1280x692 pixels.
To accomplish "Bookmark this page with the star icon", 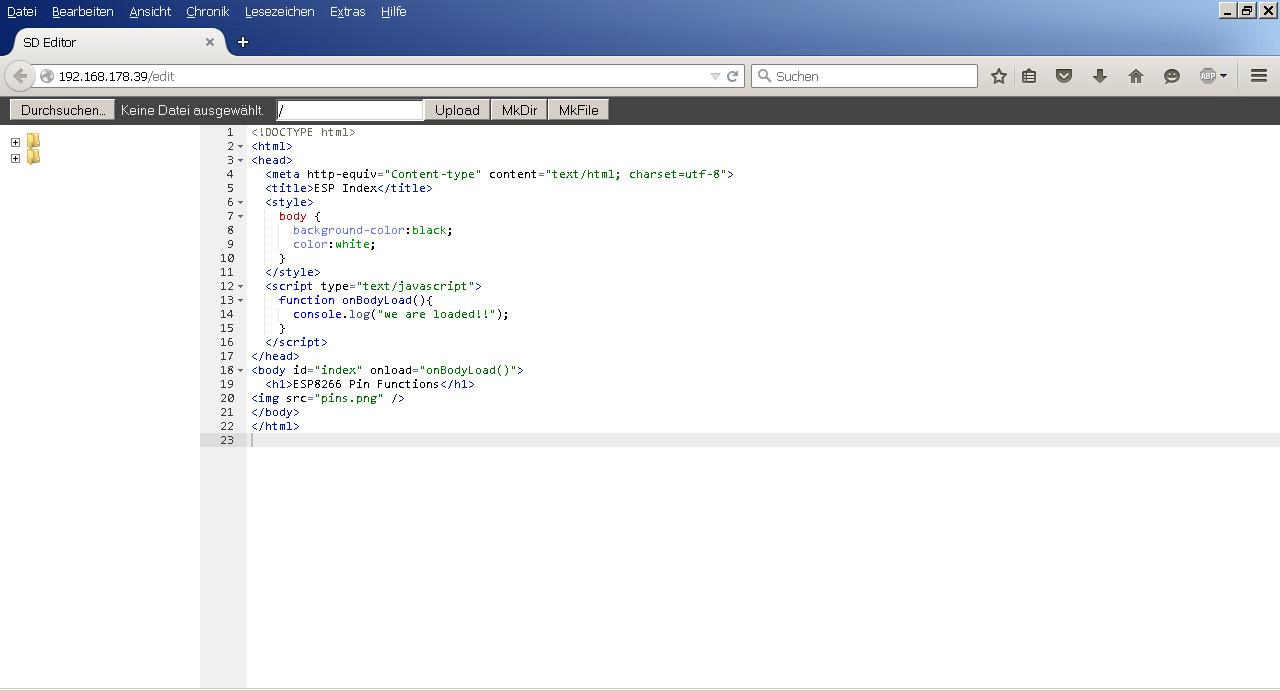I will pyautogui.click(x=998, y=76).
